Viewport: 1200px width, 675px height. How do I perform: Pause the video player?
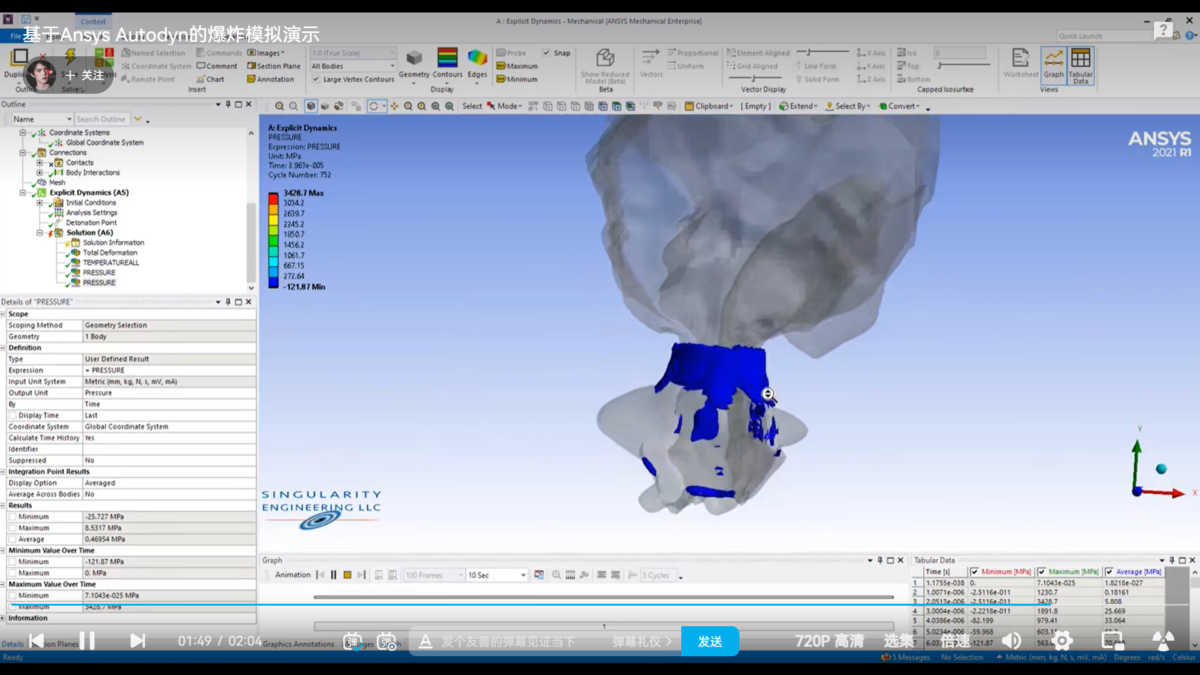87,641
